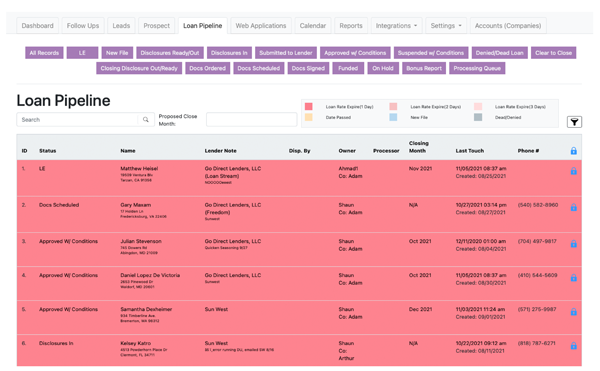The image size is (600, 371).
Task: Click the filter funnel icon
Action: (574, 122)
